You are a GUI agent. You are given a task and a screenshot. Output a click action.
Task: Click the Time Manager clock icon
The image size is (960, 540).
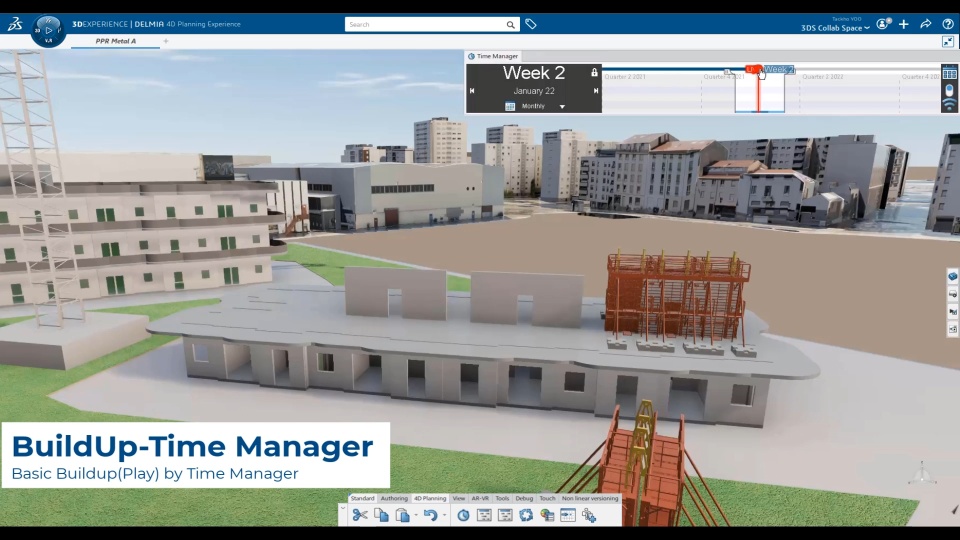[463, 516]
